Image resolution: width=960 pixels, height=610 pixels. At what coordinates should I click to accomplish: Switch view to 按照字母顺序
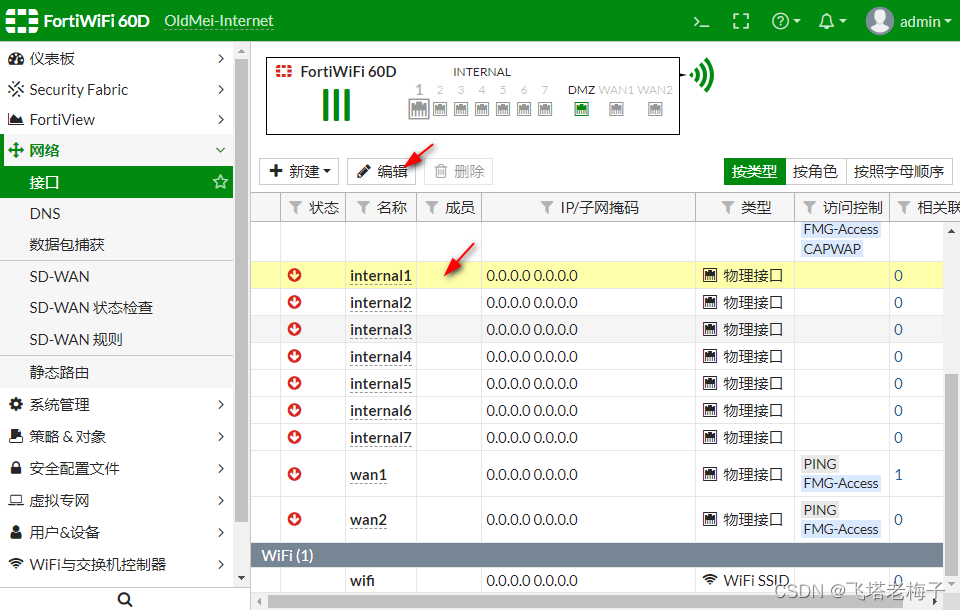(899, 171)
